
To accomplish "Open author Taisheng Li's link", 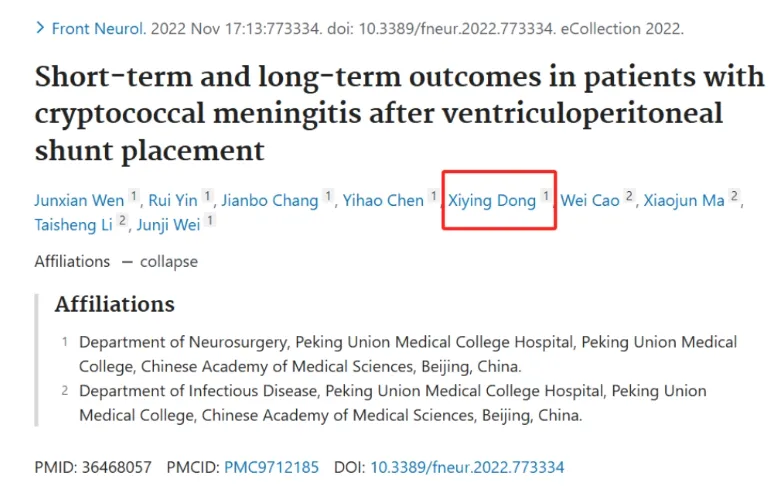I will point(73,225).
